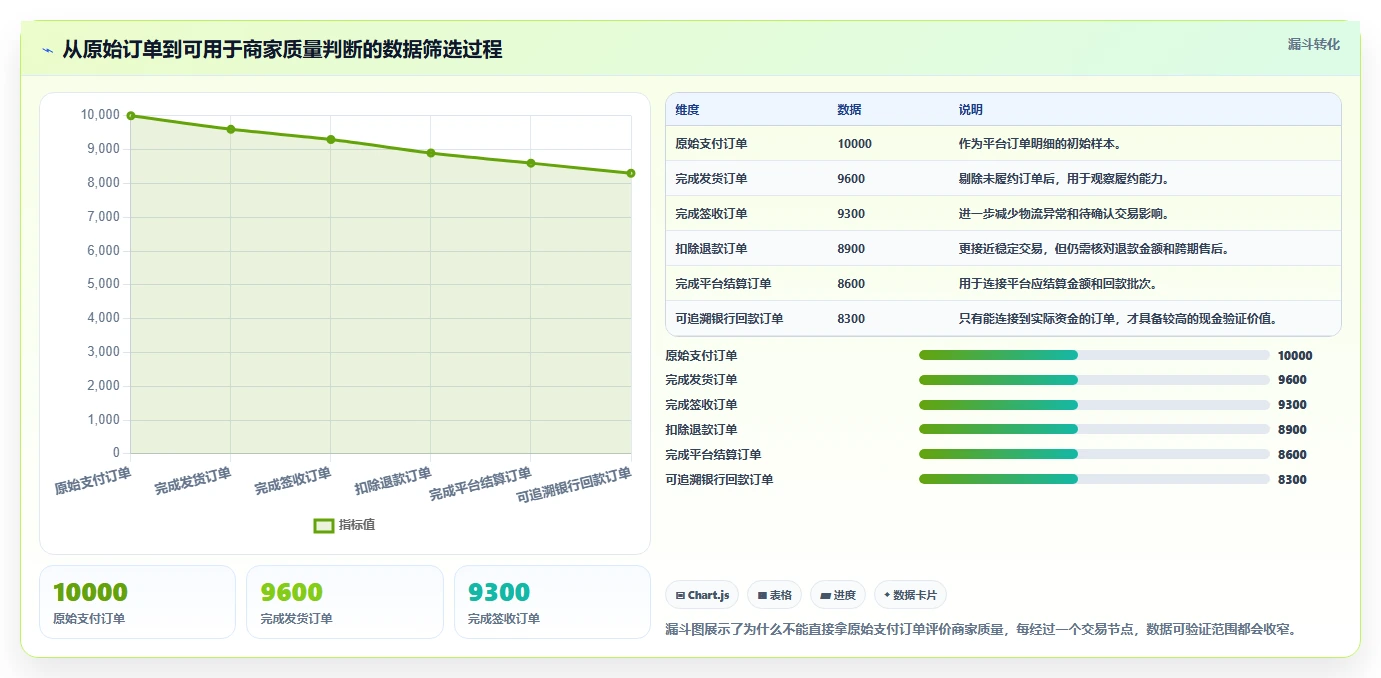
Task: Click the 维度 table column header
Action: (688, 110)
